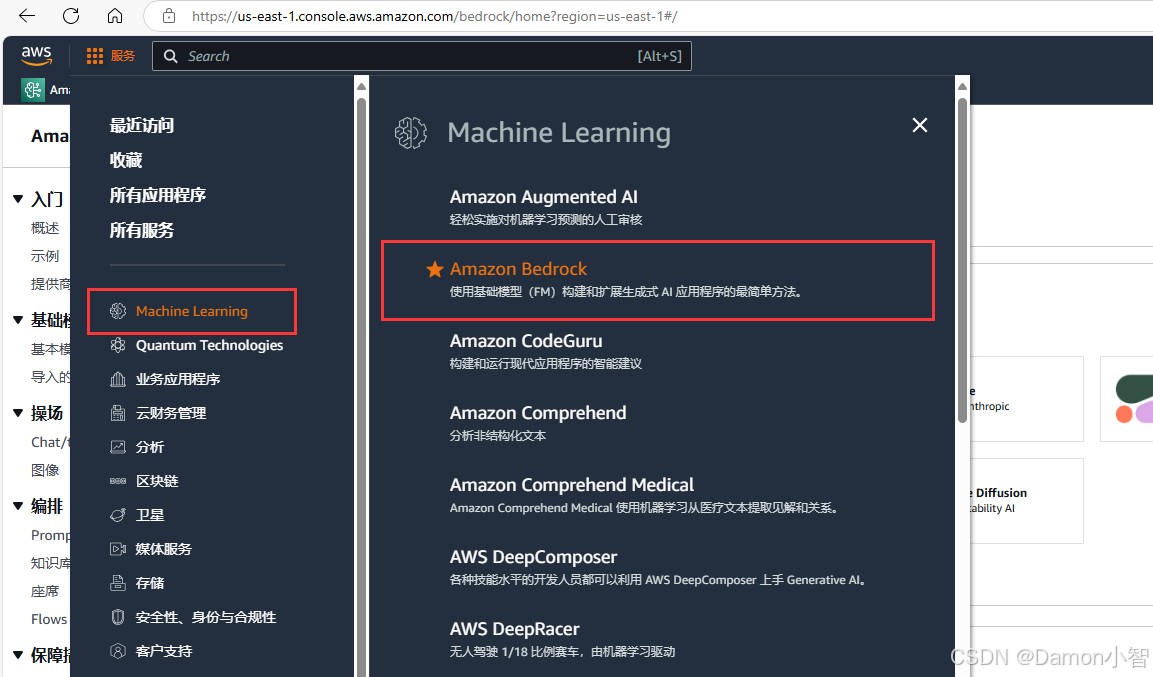Open the AWS logo home
Screen dimensions: 1153x677
(x=36, y=55)
